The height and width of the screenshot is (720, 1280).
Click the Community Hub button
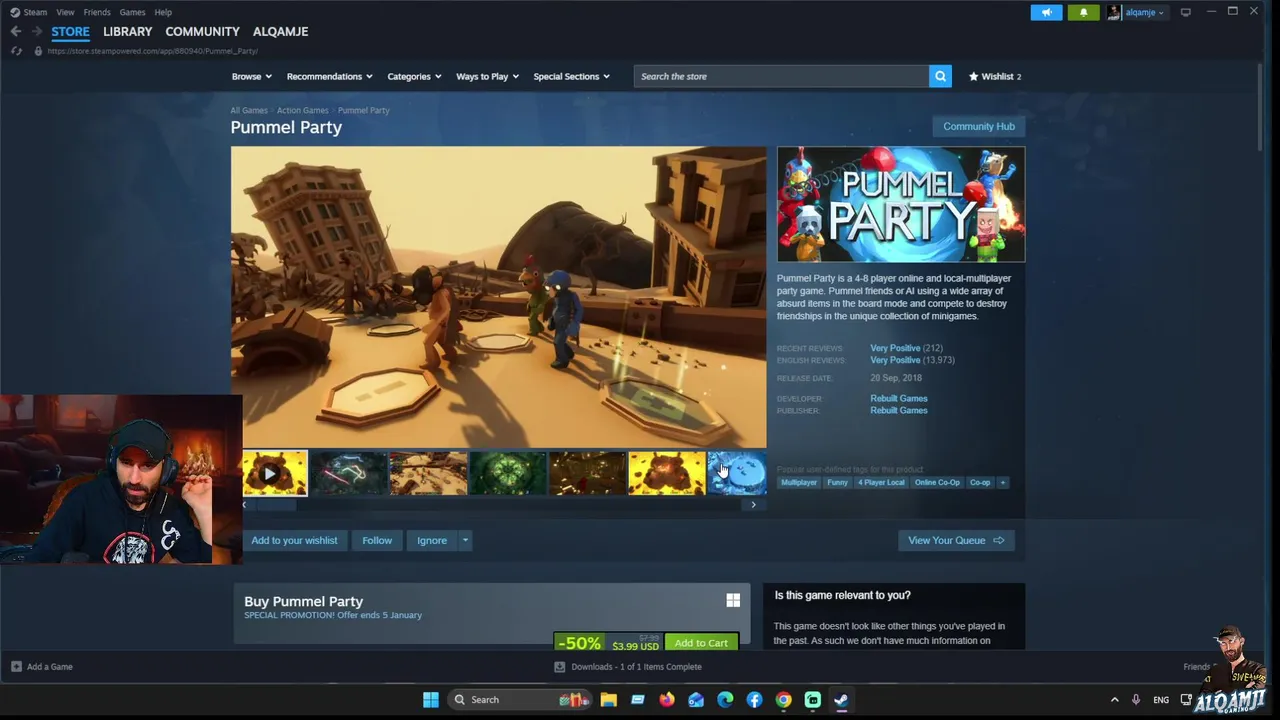(x=979, y=126)
